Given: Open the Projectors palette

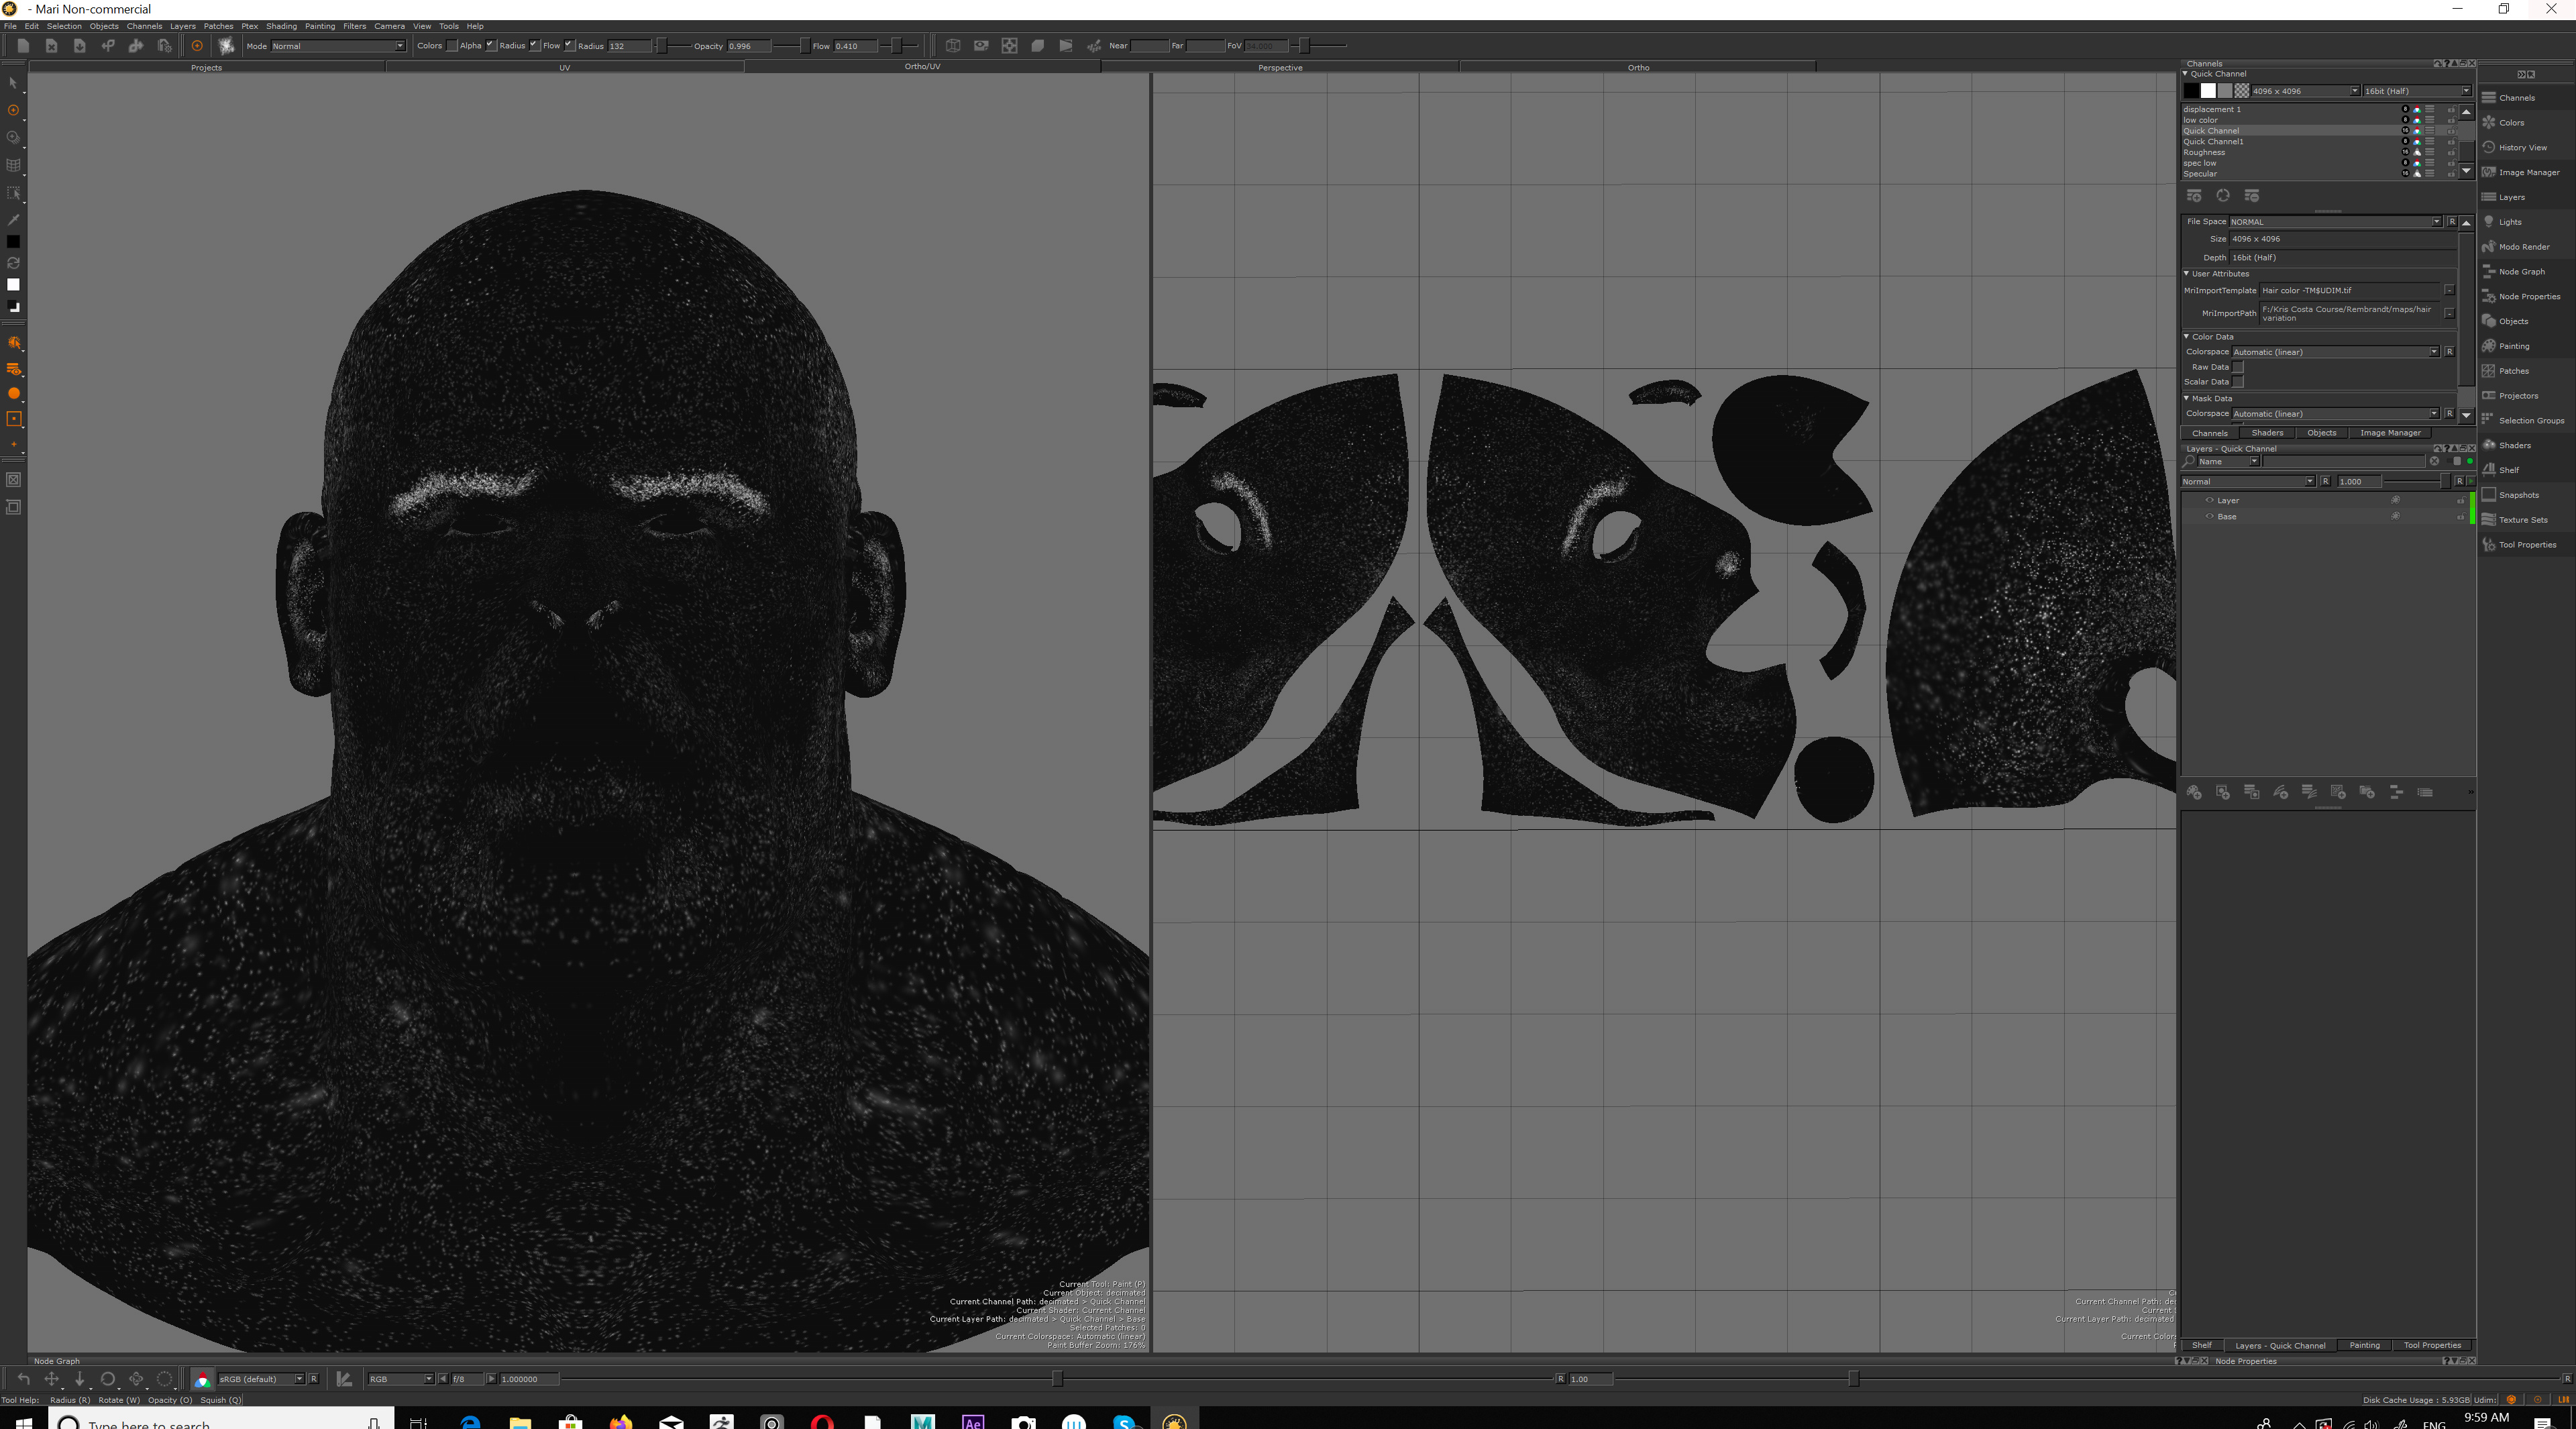Looking at the screenshot, I should [x=2517, y=396].
